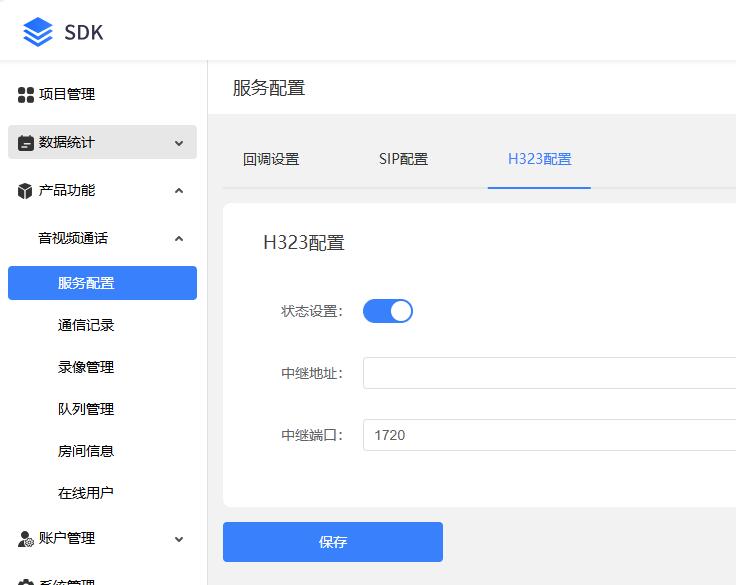Open 在线用户 in the sidebar
Image resolution: width=736 pixels, height=585 pixels.
point(86,493)
